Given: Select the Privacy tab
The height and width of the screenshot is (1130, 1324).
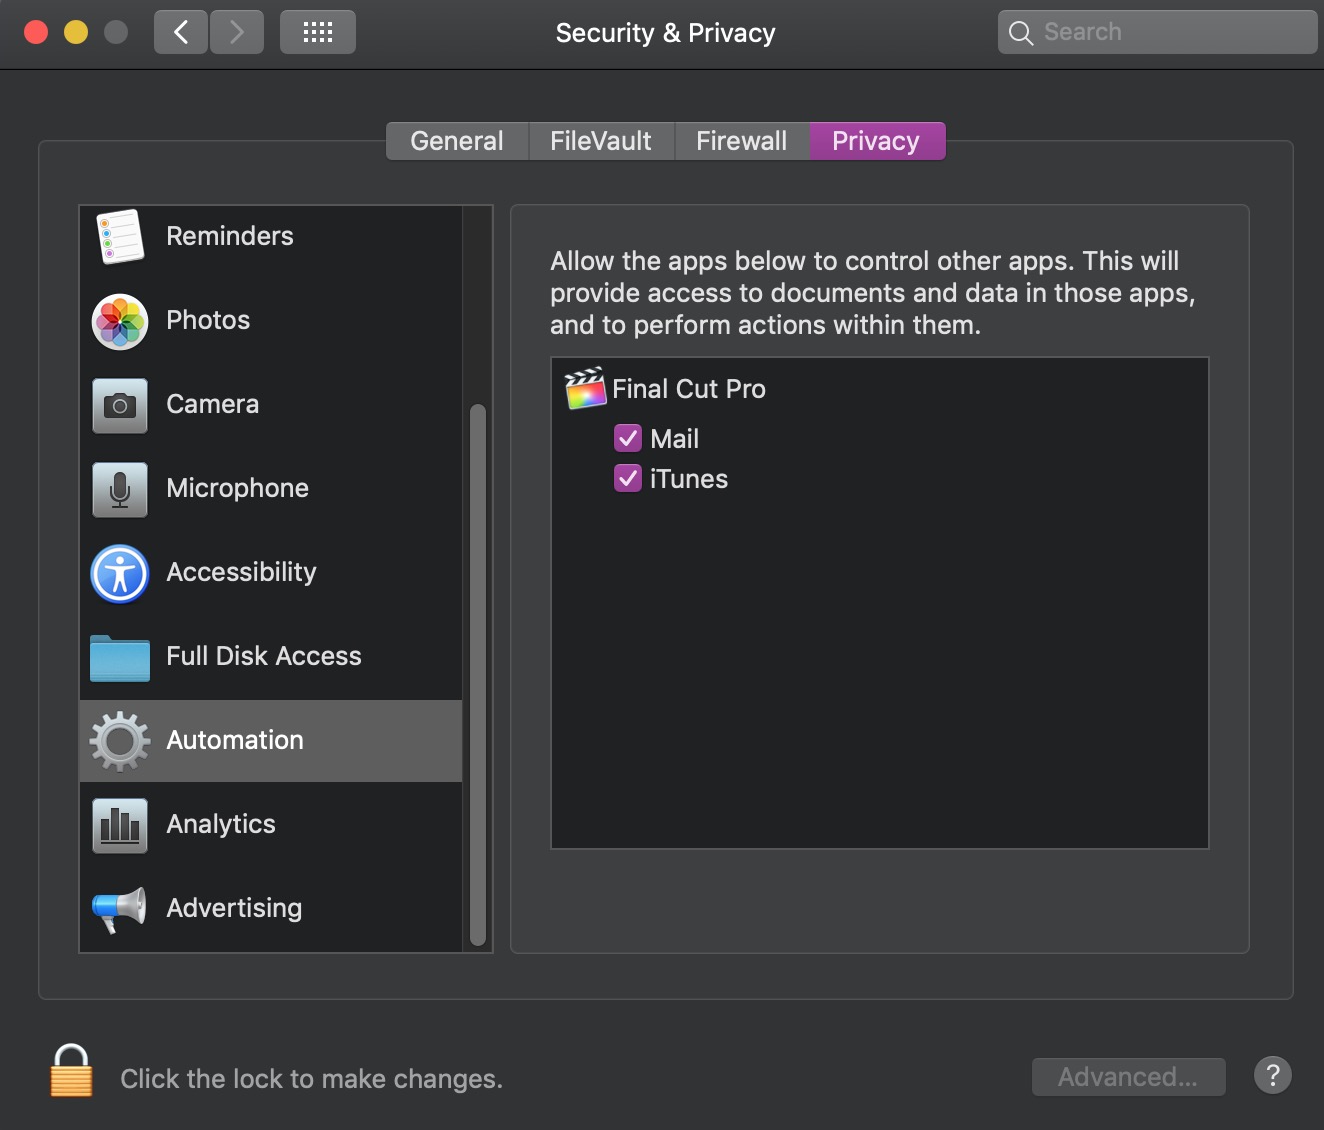Looking at the screenshot, I should 876,141.
